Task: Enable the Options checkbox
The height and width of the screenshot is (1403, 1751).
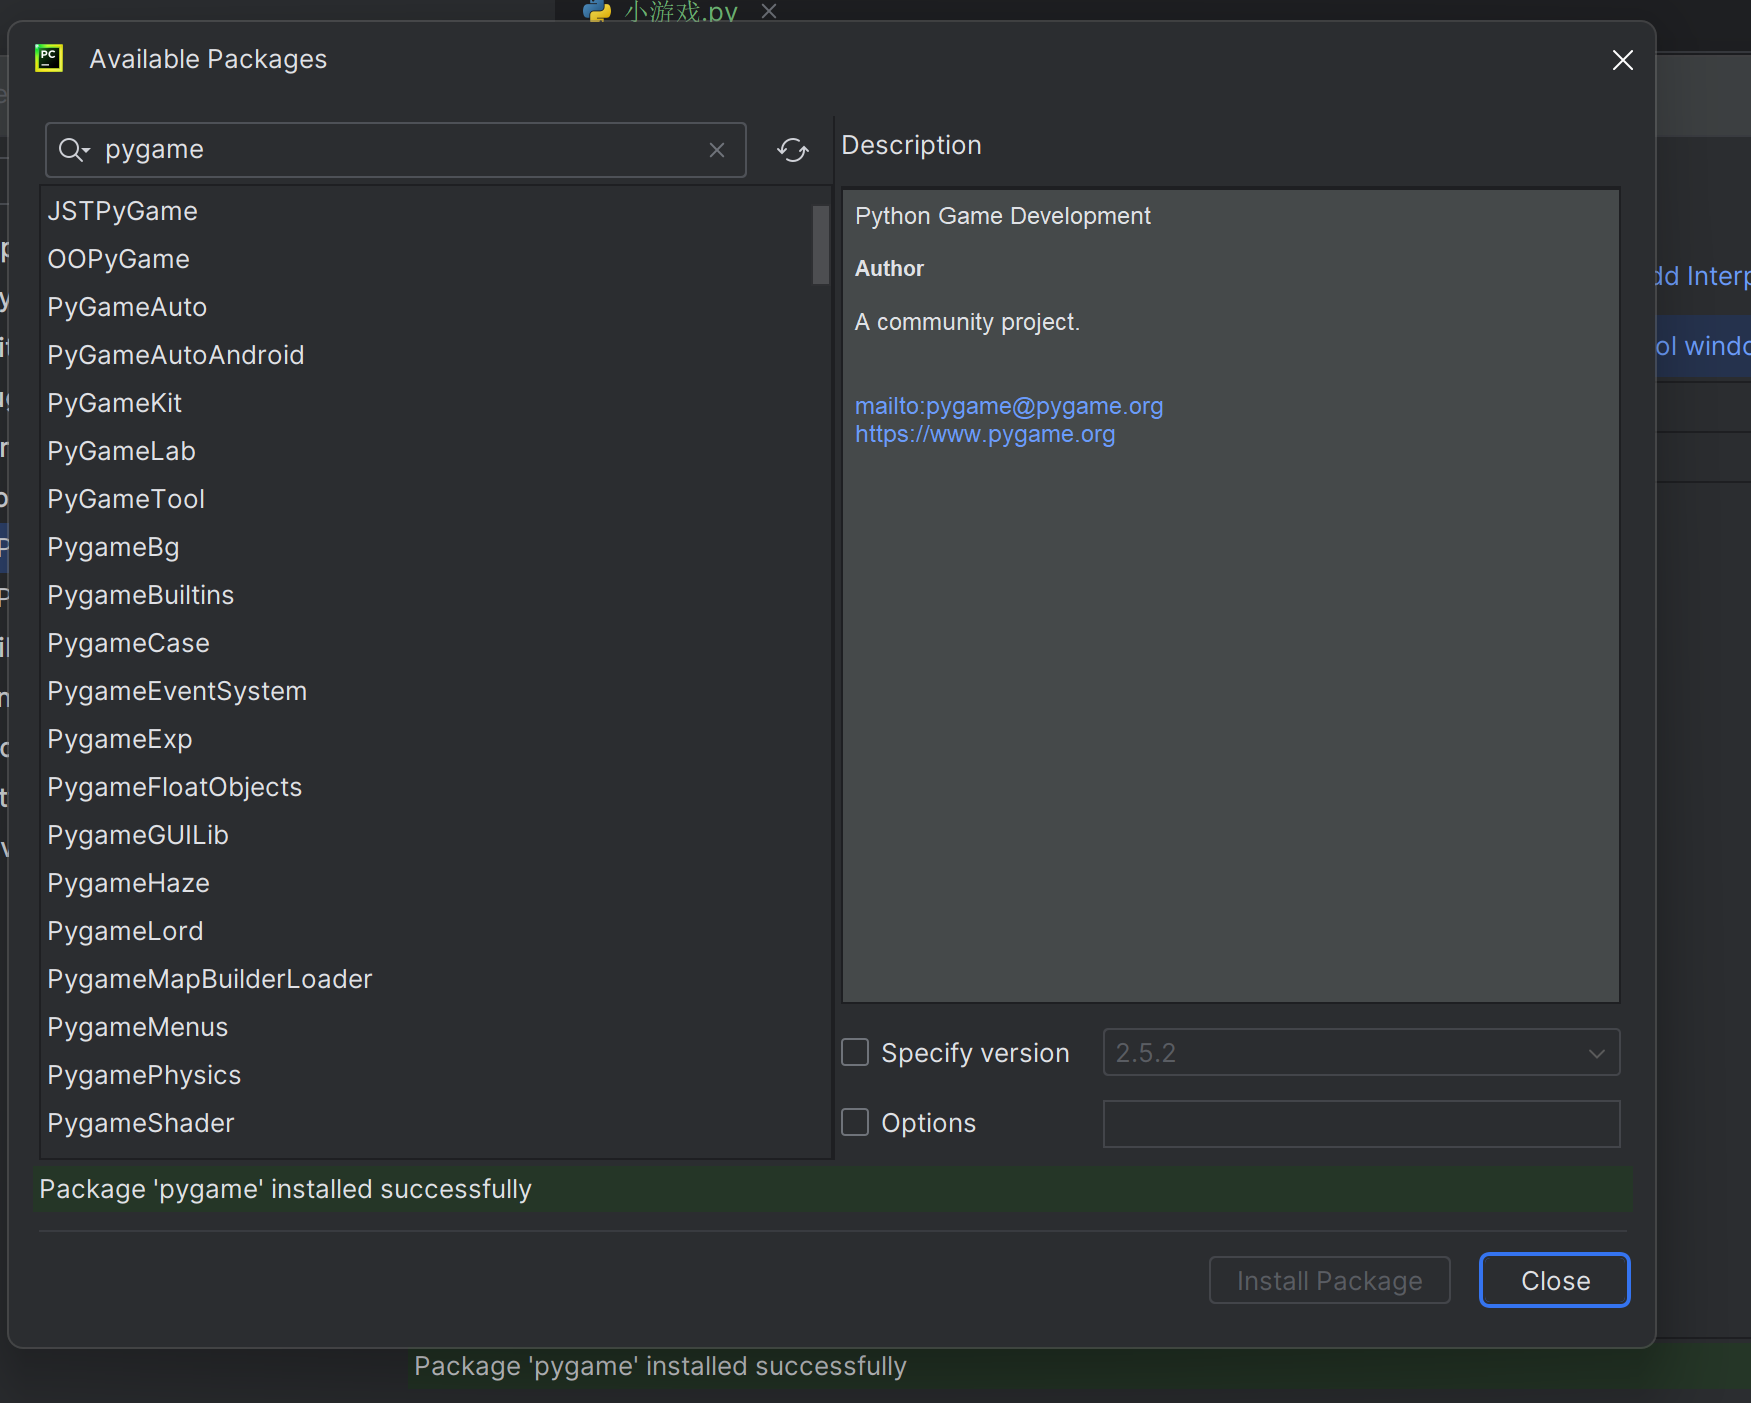Action: coord(855,1122)
